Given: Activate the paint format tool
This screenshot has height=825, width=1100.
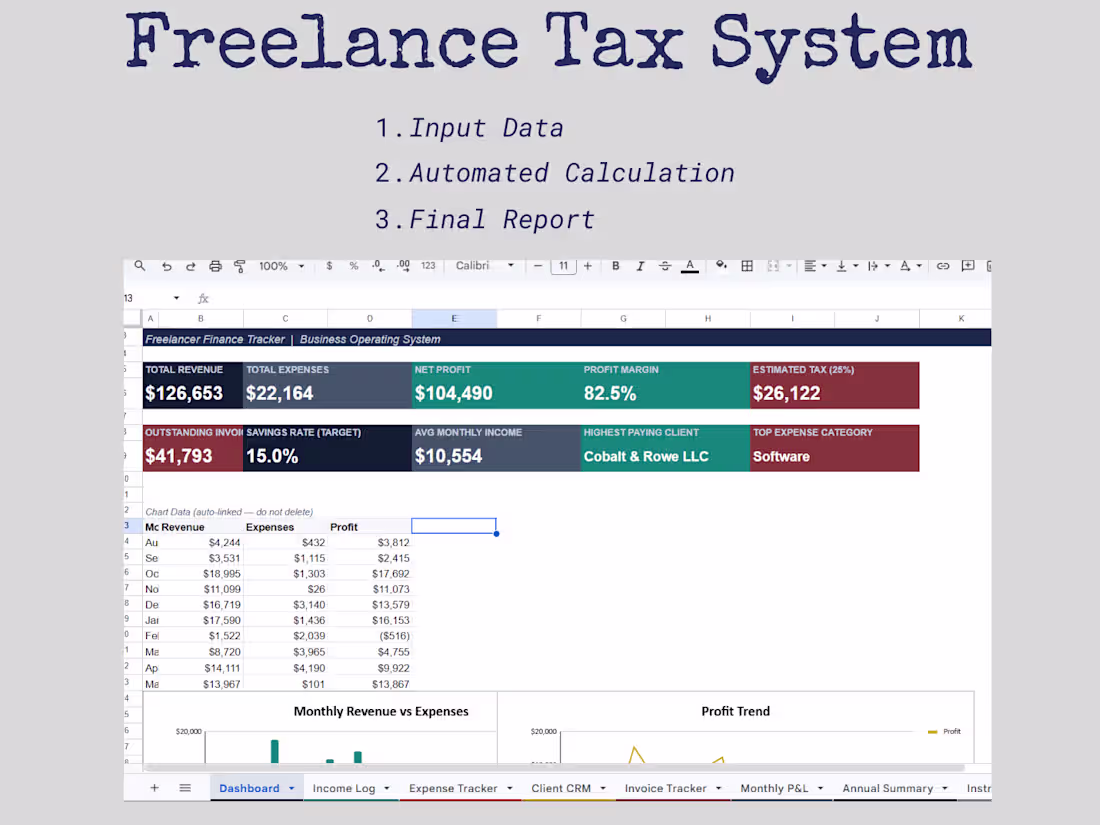Looking at the screenshot, I should [x=240, y=266].
